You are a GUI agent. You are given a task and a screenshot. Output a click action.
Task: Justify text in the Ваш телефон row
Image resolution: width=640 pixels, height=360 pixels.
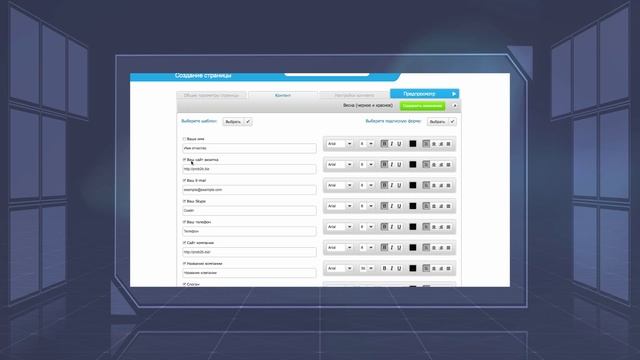pyautogui.click(x=449, y=227)
